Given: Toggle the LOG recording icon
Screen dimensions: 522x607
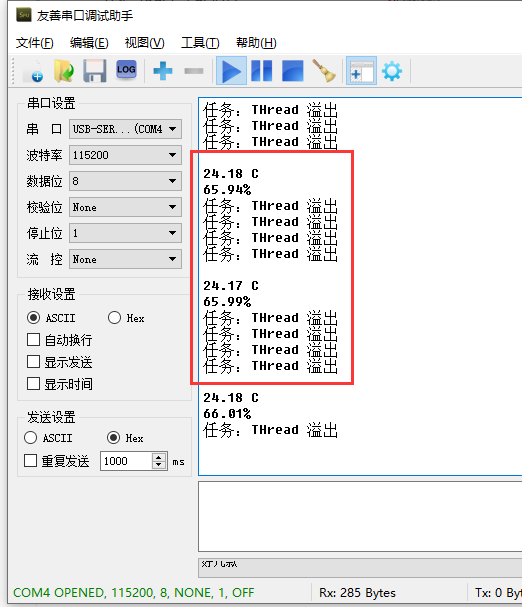Looking at the screenshot, I should (x=126, y=70).
